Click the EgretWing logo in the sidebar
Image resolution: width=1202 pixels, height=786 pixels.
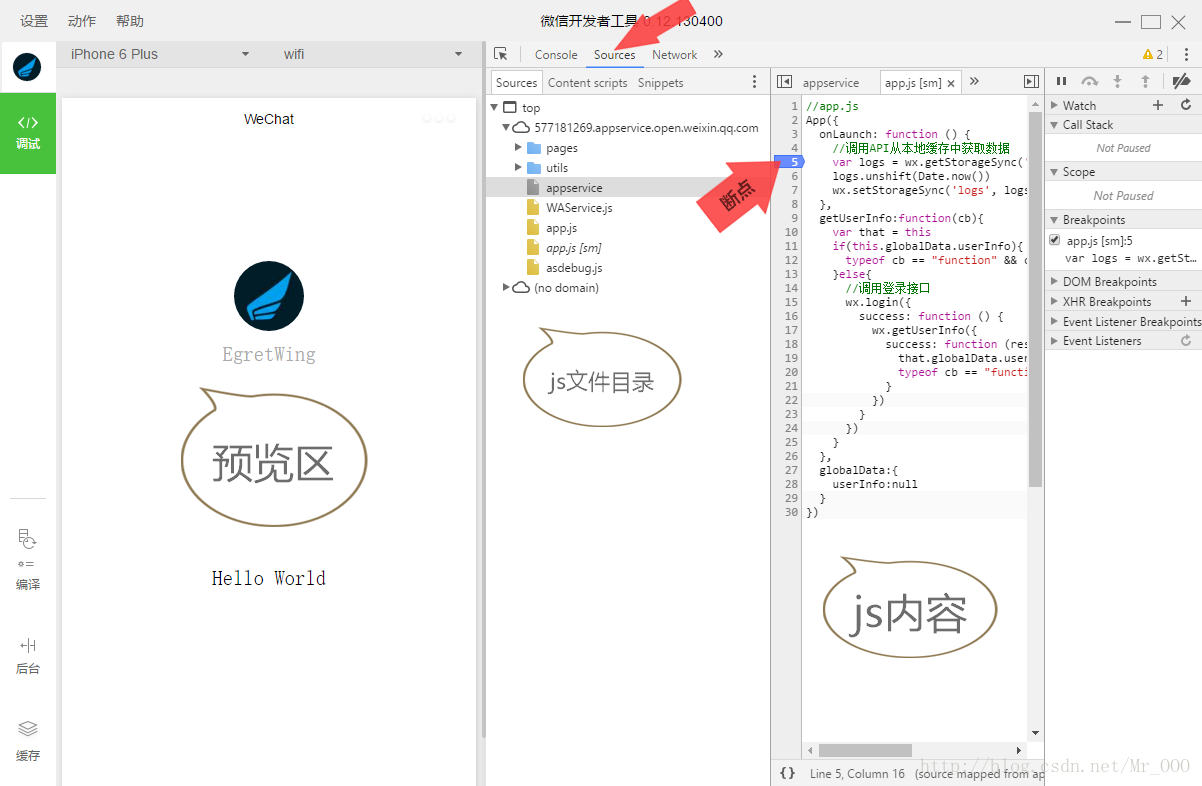(x=27, y=67)
